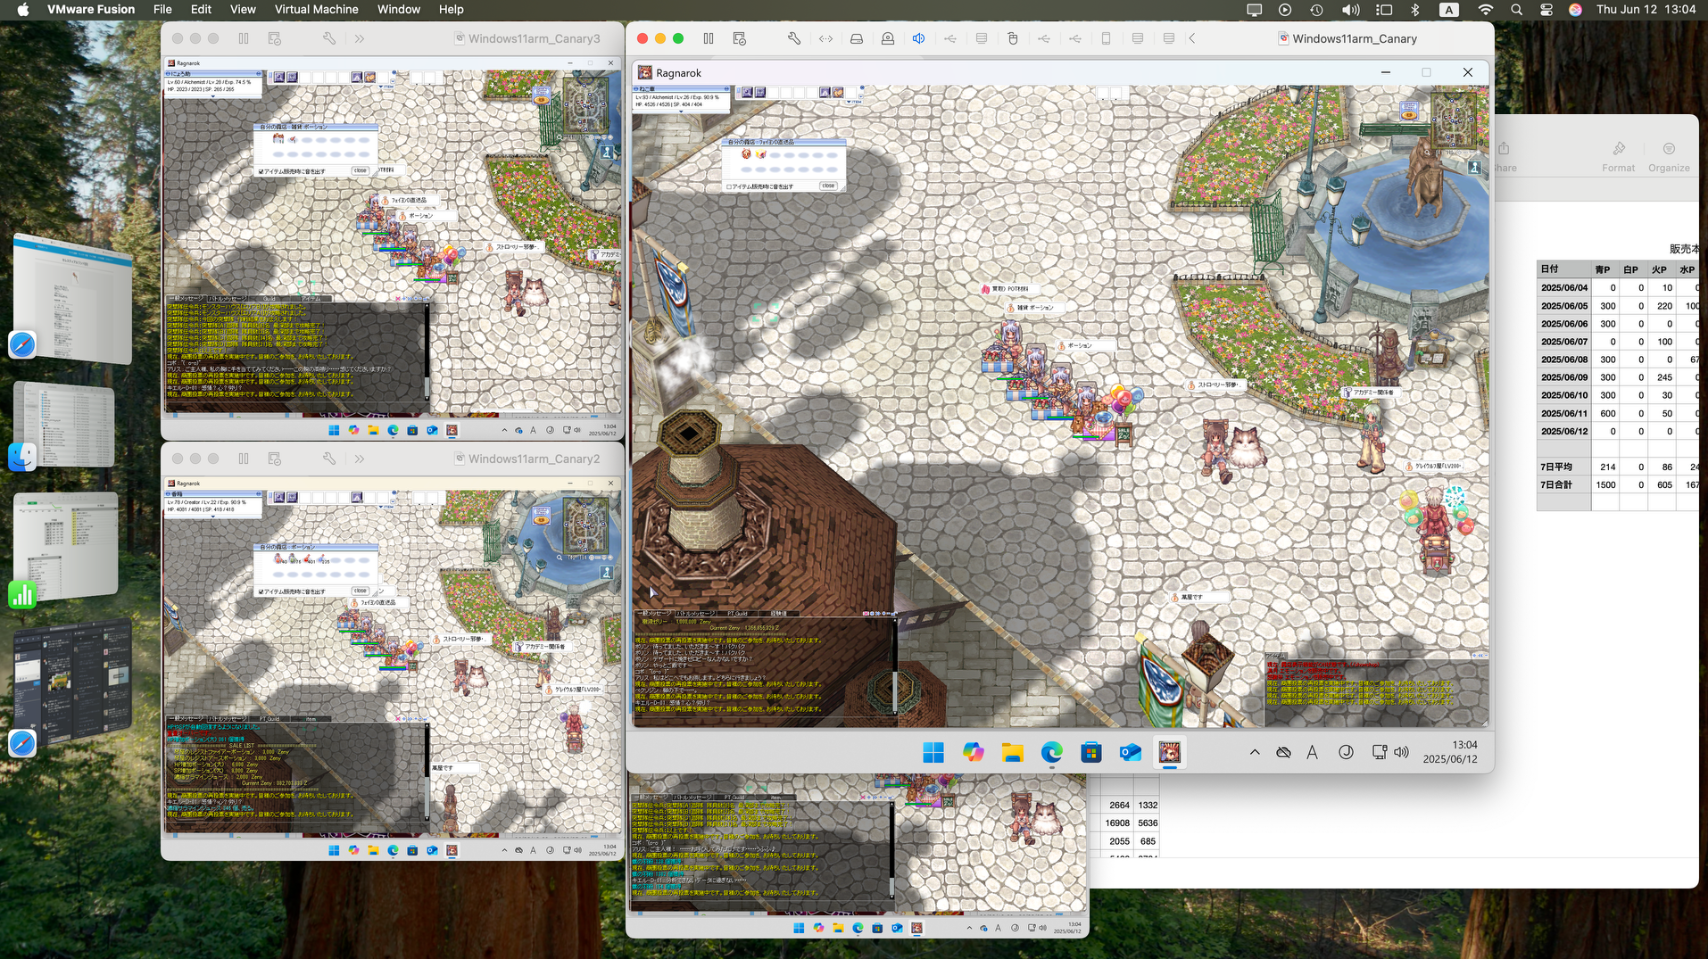Click phone device icon in Windows11arm_Canary toolbar
Viewport: 1708px width, 959px height.
[1106, 39]
